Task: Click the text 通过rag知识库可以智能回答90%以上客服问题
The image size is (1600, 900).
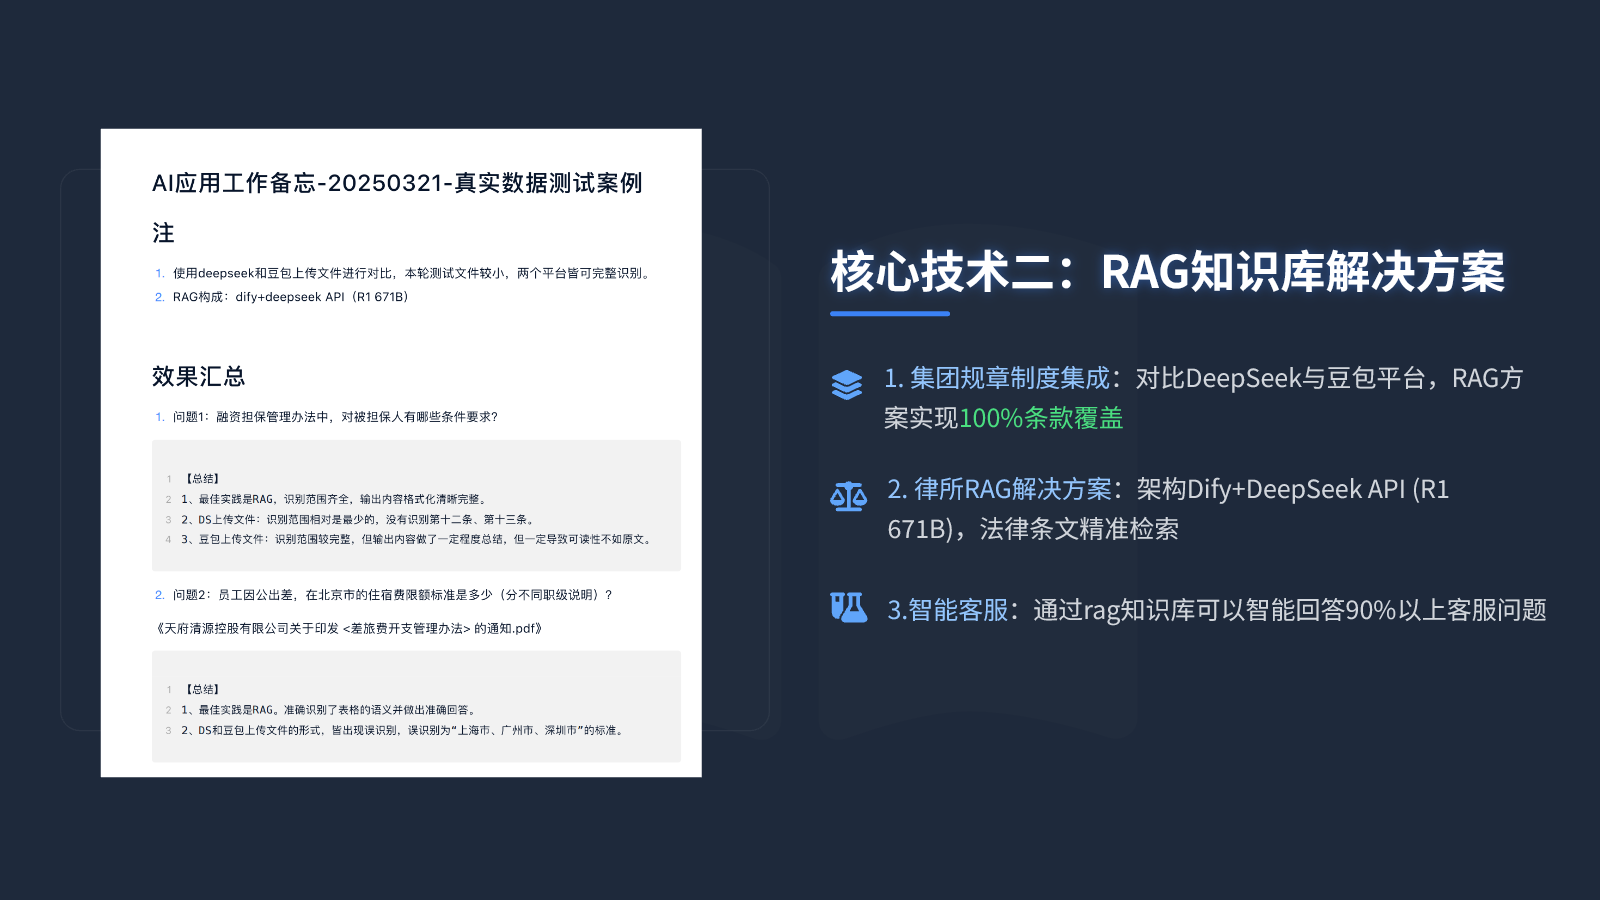Action: 1290,610
